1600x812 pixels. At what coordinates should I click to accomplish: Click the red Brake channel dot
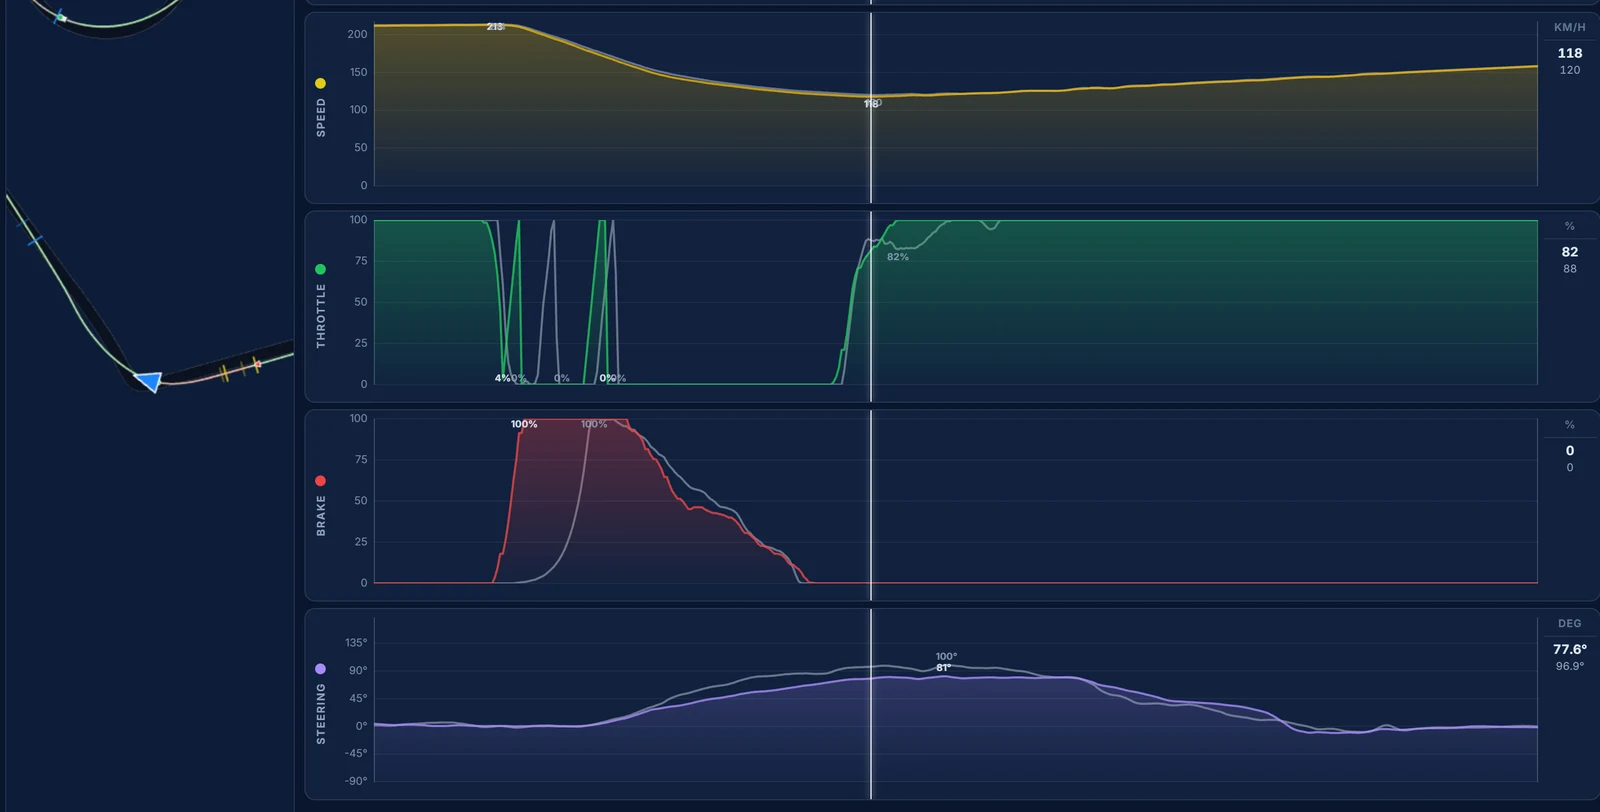[320, 481]
